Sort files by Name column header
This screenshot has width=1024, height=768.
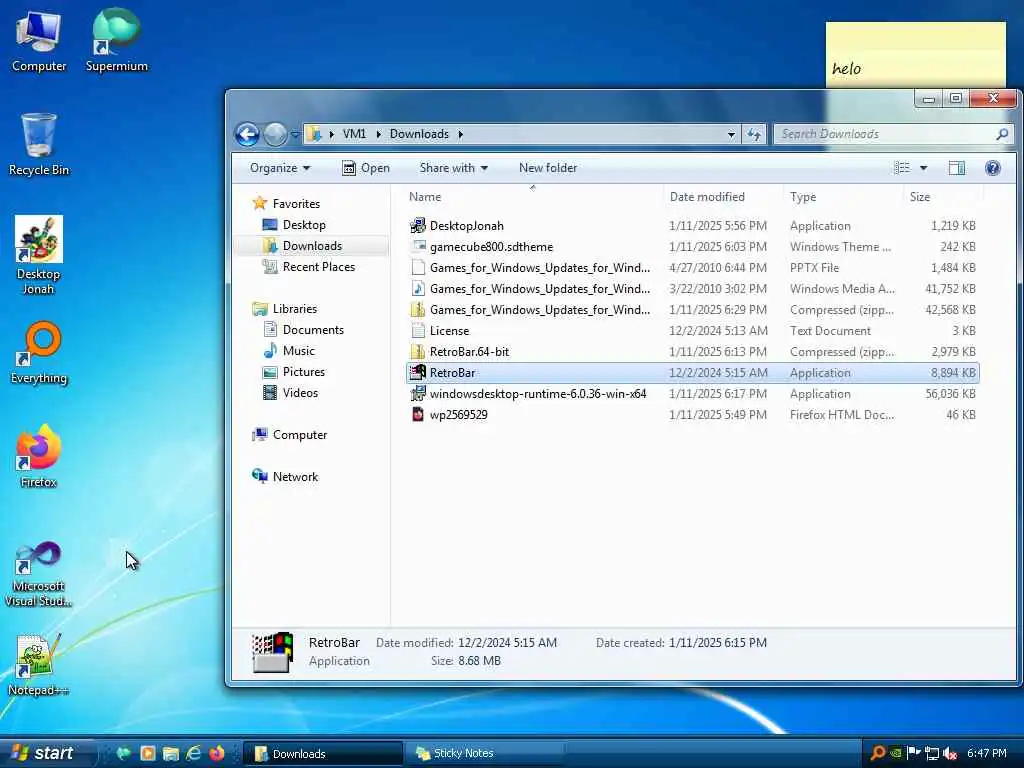pyautogui.click(x=425, y=197)
